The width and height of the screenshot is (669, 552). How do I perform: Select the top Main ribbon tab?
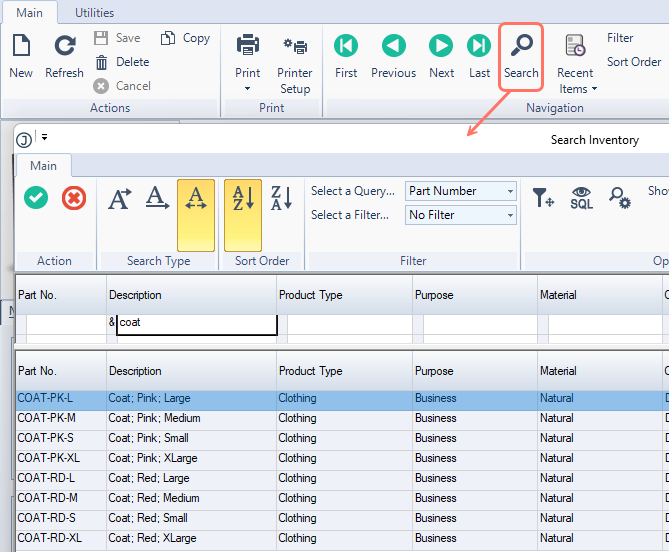coord(29,13)
